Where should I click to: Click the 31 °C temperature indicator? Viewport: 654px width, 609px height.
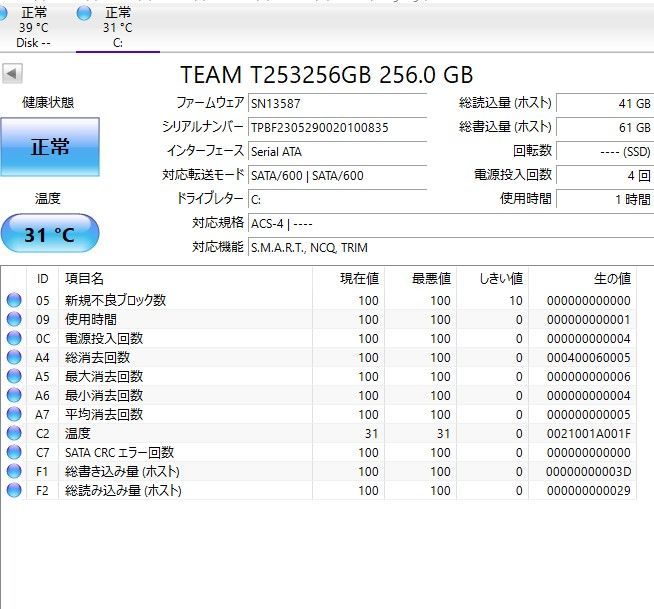click(50, 235)
